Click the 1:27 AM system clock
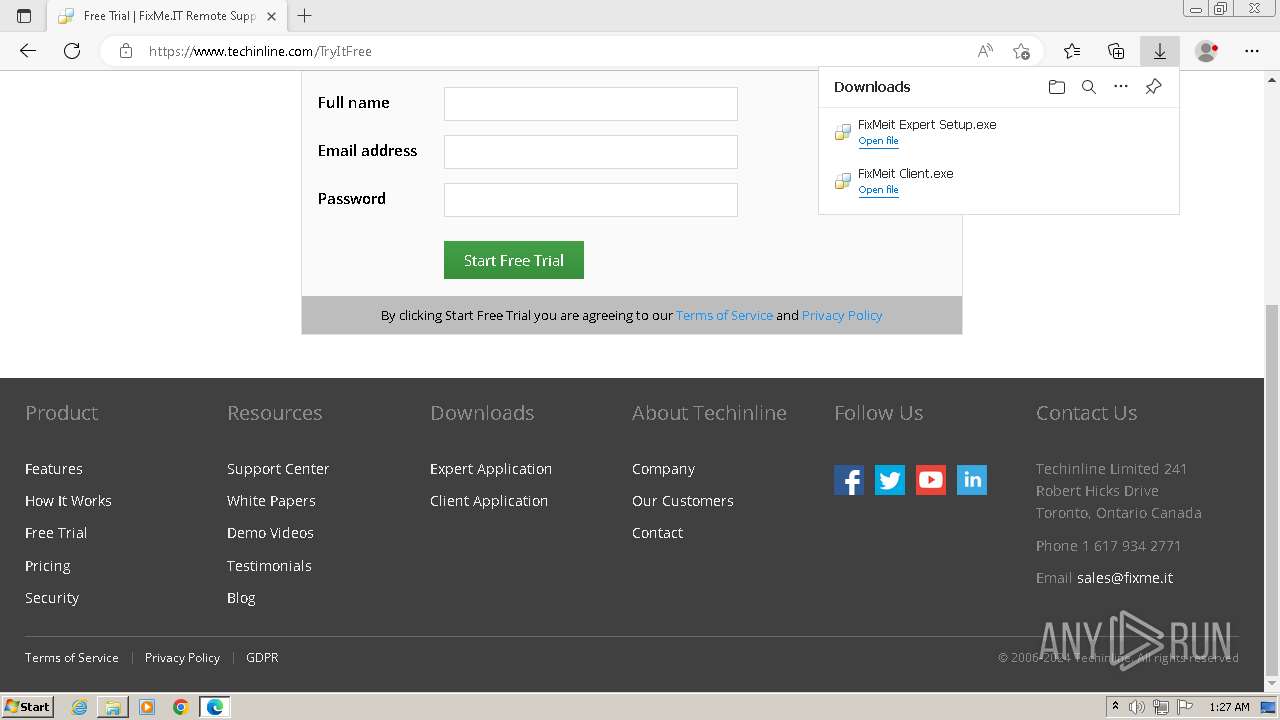The width and height of the screenshot is (1280, 720). point(1229,707)
